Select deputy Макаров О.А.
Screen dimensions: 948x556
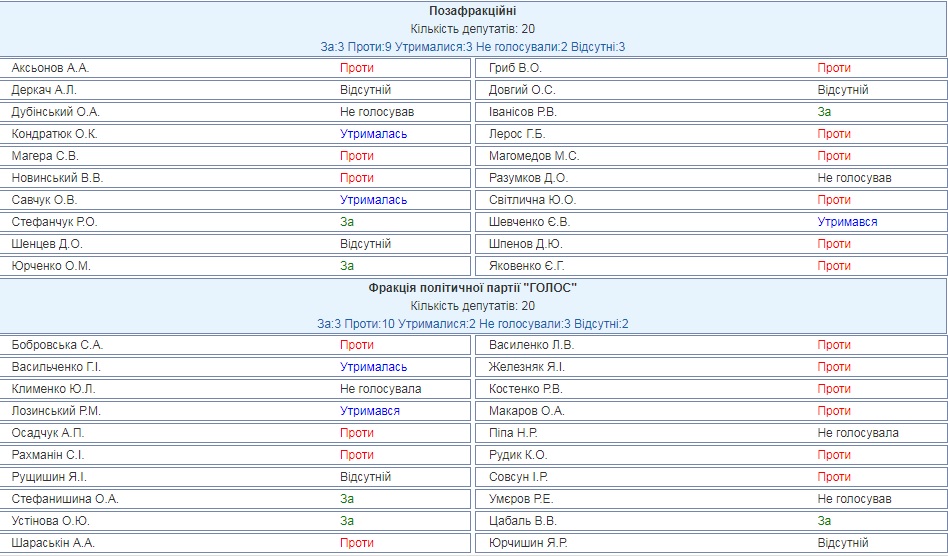(527, 411)
